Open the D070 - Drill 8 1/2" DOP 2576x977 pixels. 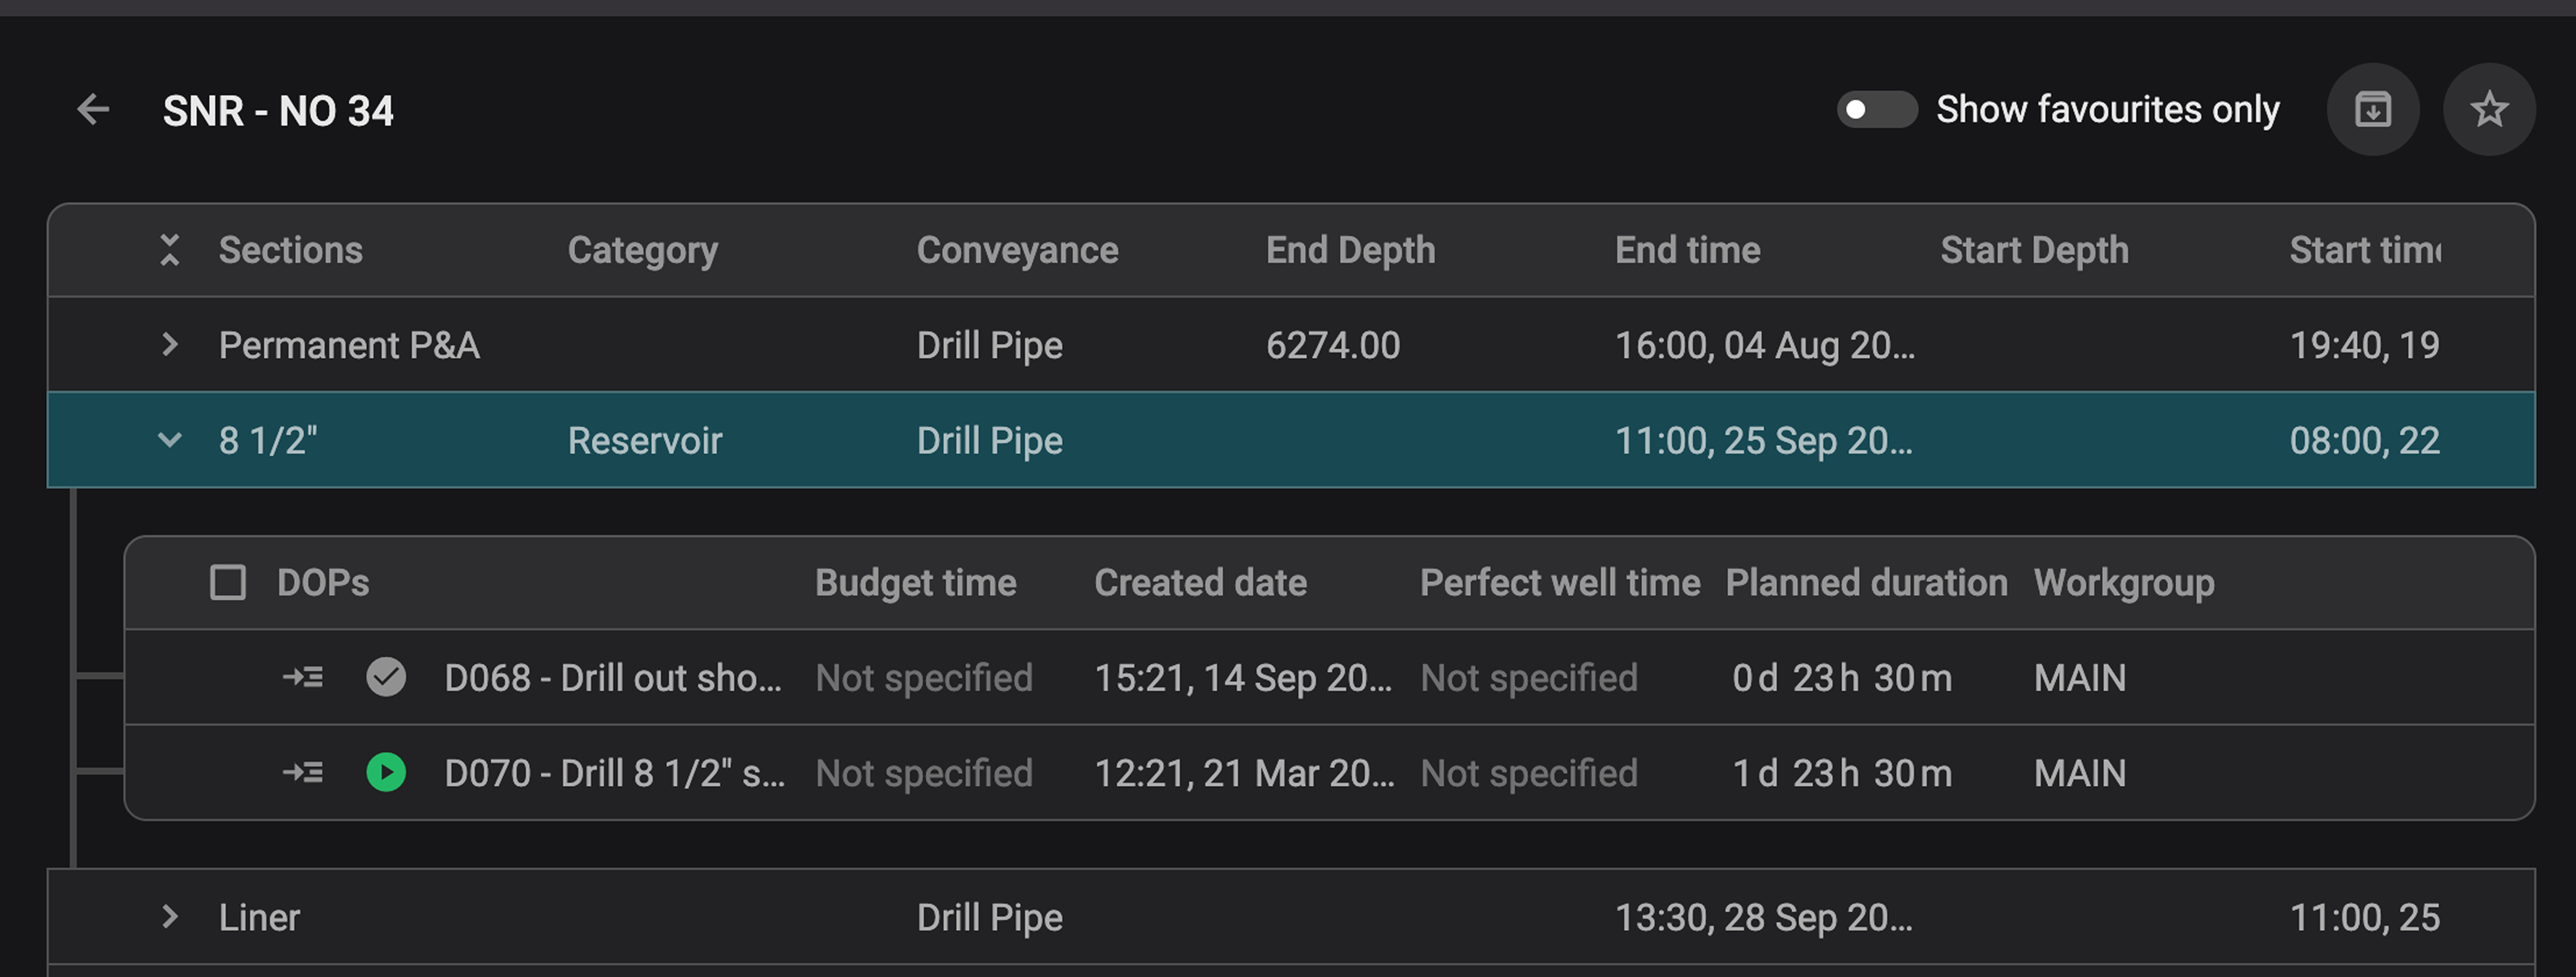coord(614,773)
